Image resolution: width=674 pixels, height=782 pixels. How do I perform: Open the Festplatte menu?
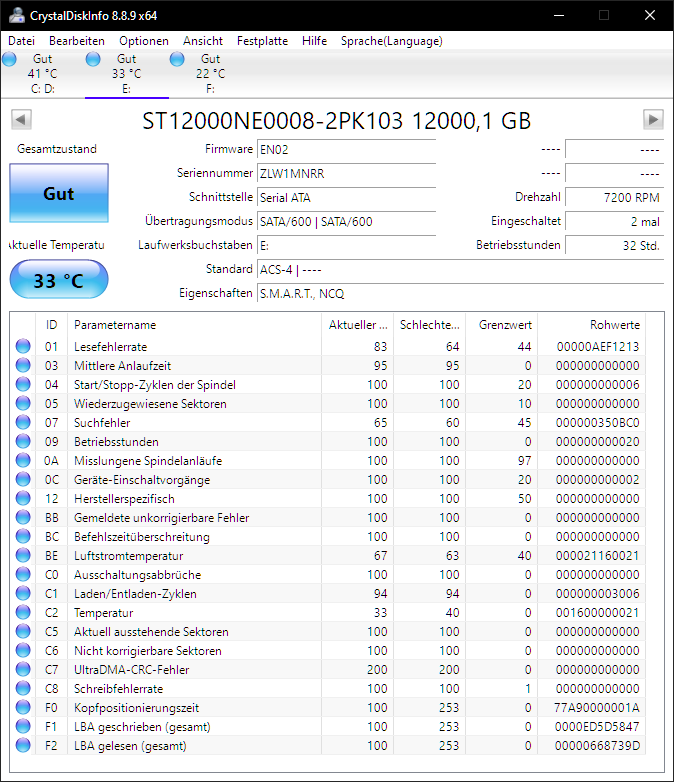coord(262,41)
